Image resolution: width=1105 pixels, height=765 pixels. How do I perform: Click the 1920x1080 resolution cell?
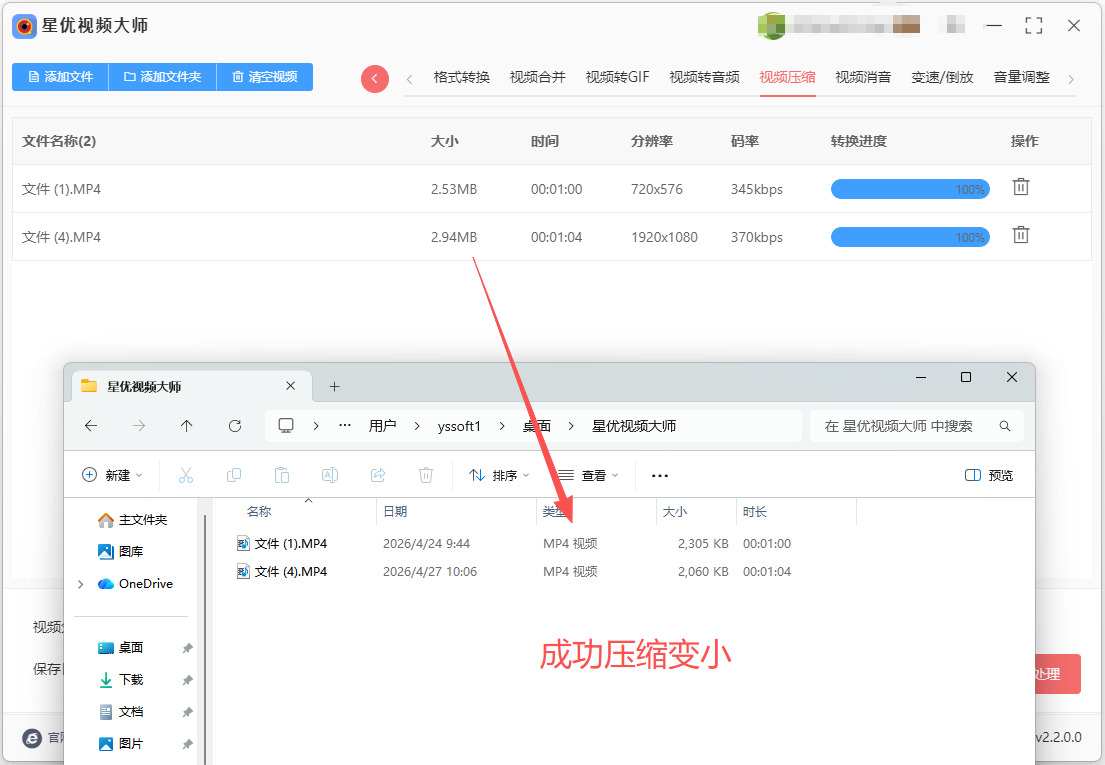[664, 237]
